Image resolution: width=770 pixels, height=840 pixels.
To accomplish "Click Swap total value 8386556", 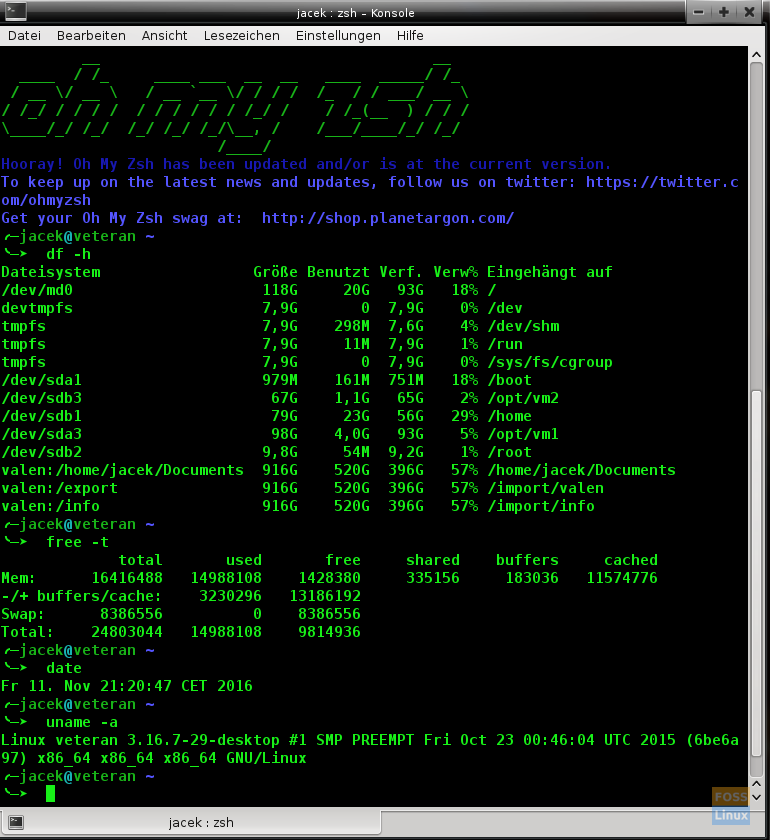I will tap(131, 614).
